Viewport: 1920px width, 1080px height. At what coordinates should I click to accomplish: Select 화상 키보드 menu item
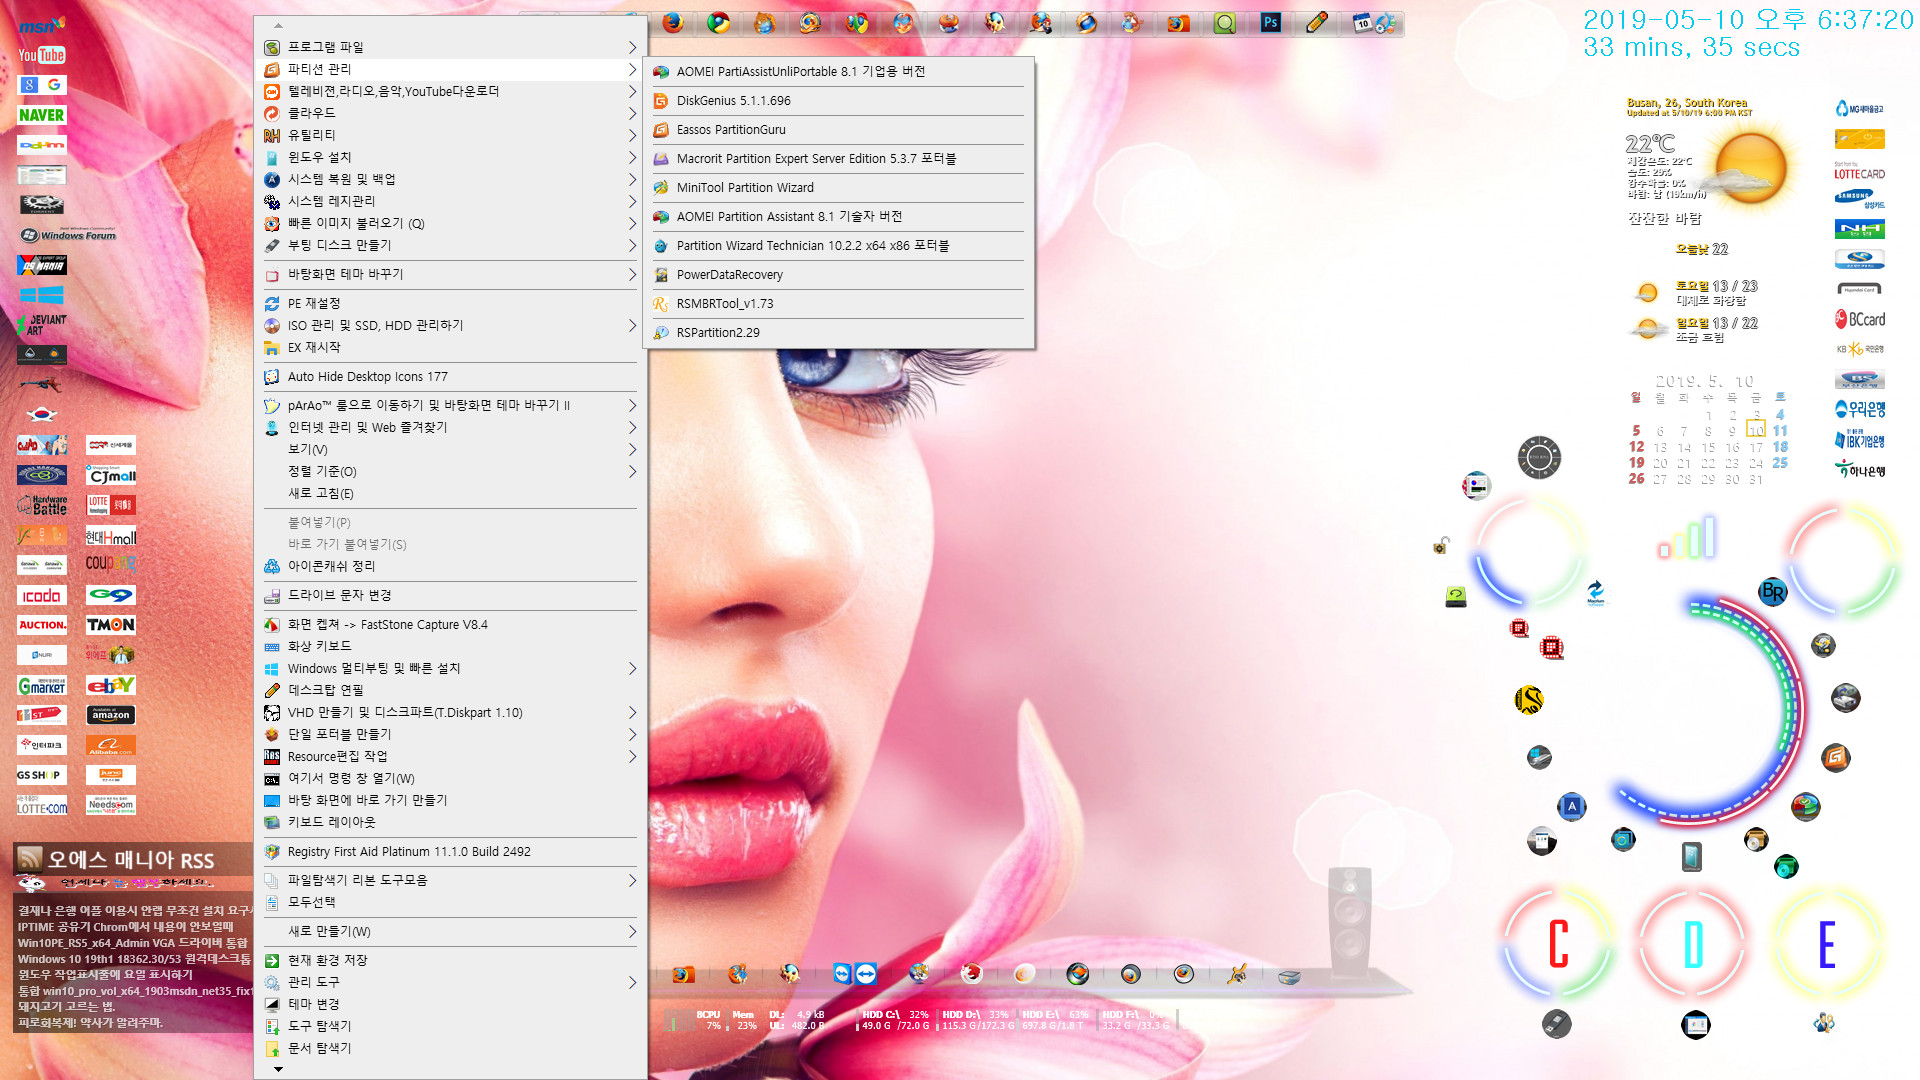pos(450,646)
